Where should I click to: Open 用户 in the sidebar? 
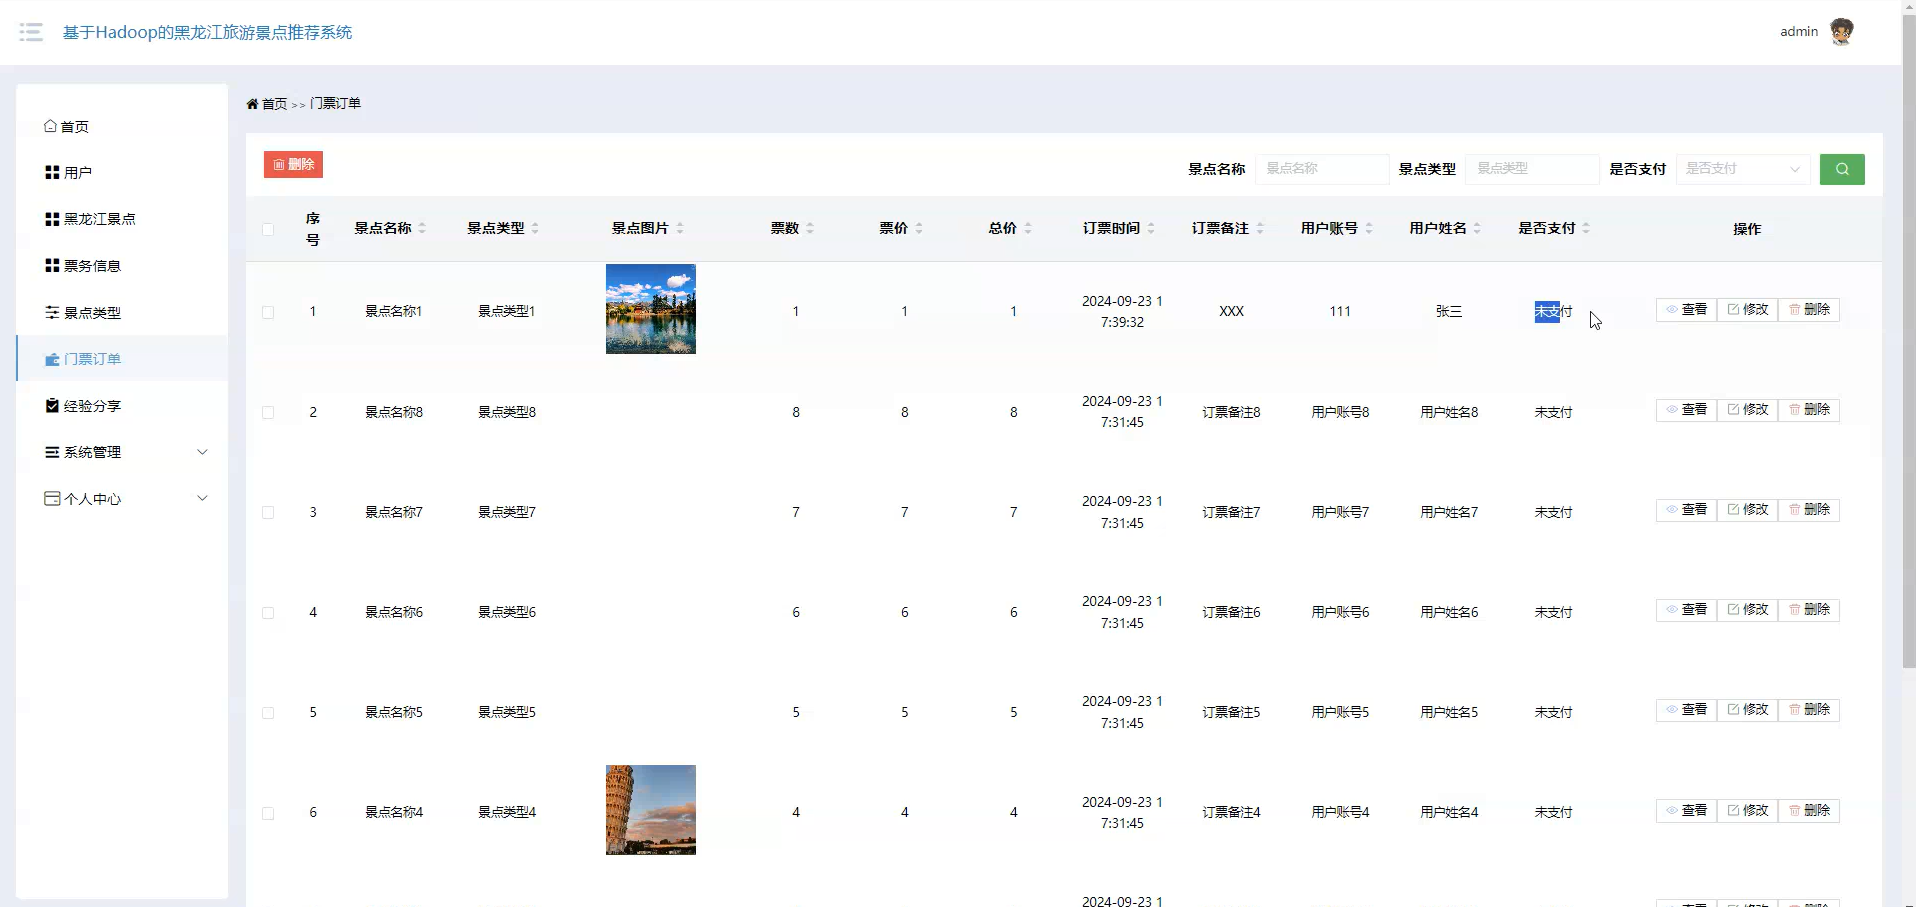click(122, 173)
